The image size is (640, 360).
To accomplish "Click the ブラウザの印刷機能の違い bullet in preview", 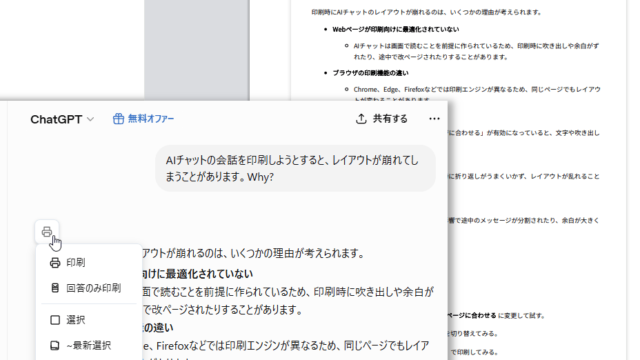I will click(370, 73).
